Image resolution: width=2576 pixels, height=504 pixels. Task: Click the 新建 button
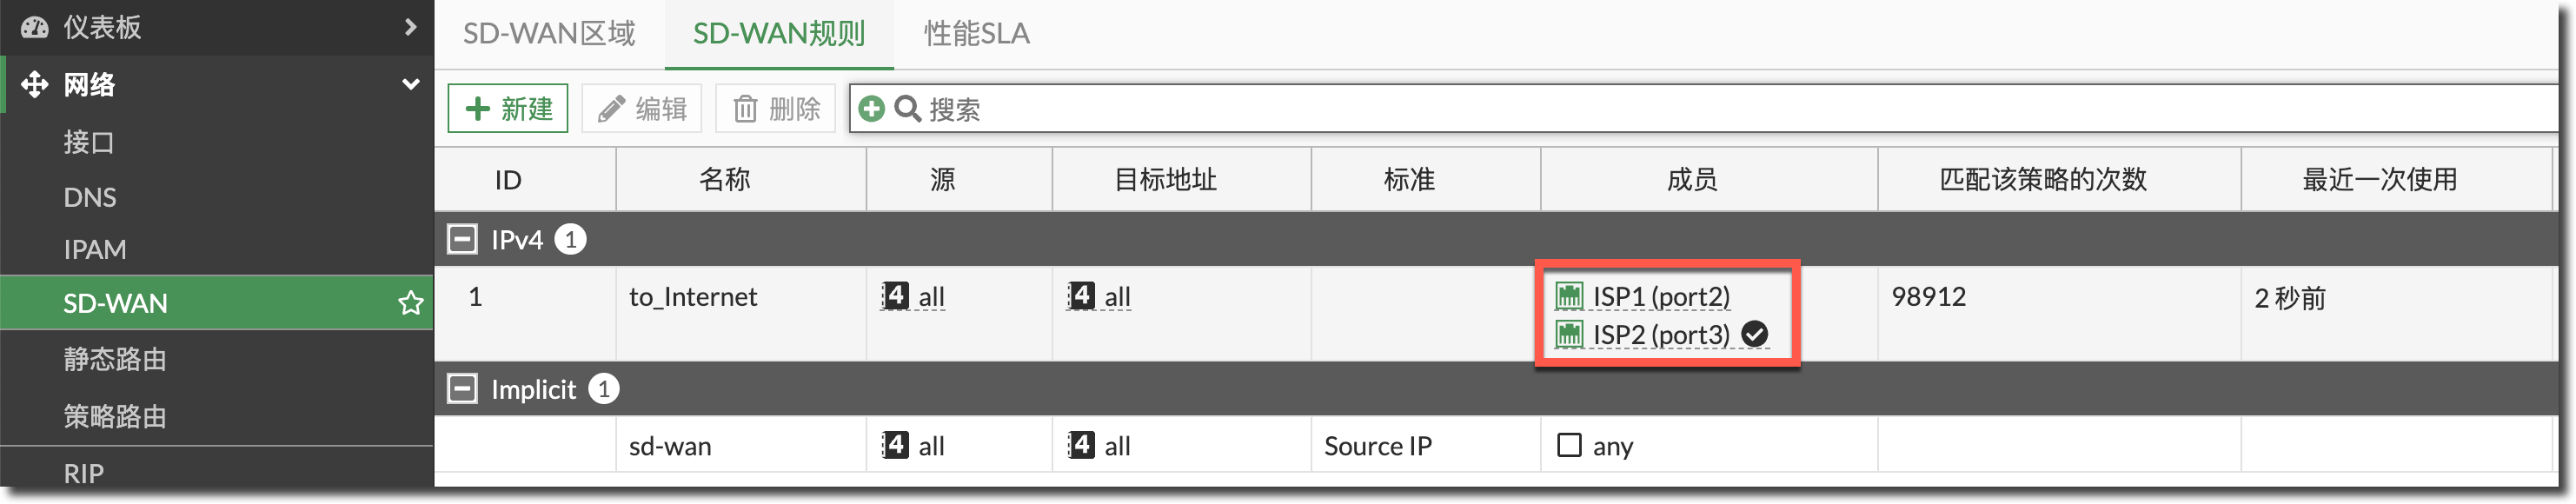pos(508,109)
